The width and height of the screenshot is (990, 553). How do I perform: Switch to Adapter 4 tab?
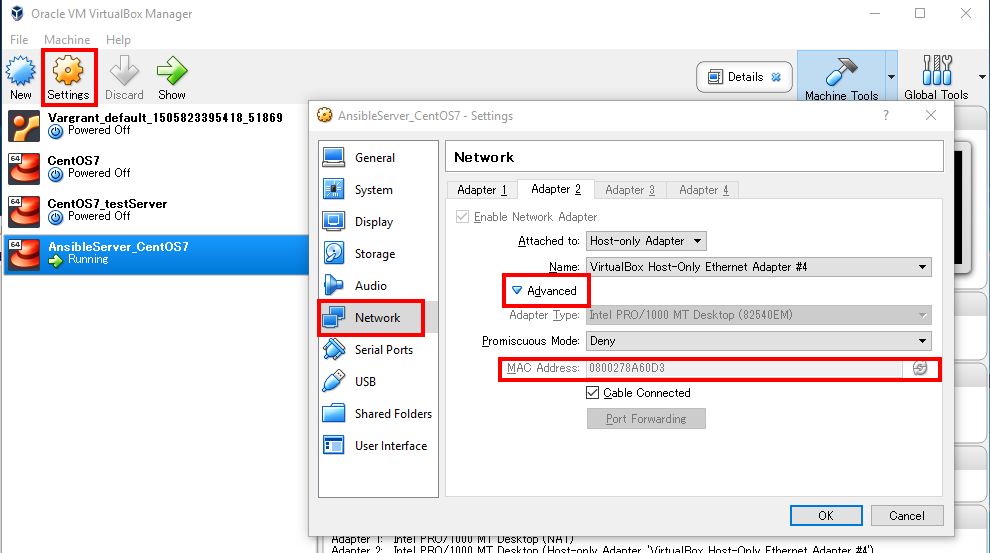pos(704,189)
